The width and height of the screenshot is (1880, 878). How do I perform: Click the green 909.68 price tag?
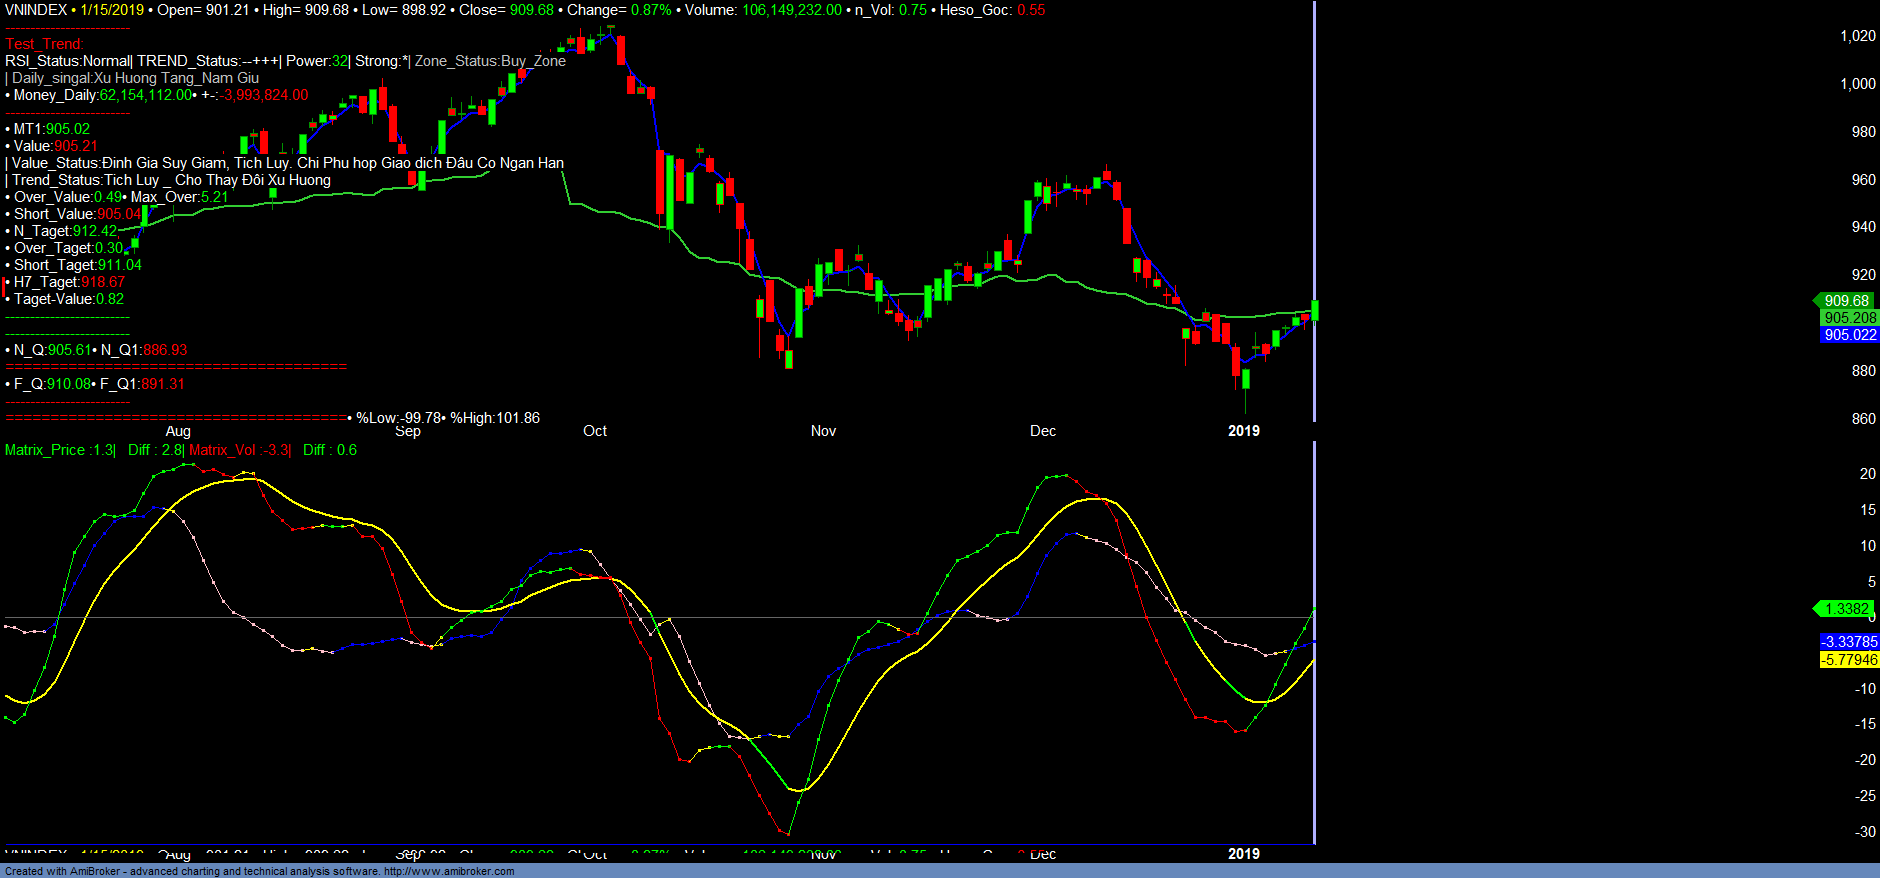pyautogui.click(x=1845, y=301)
